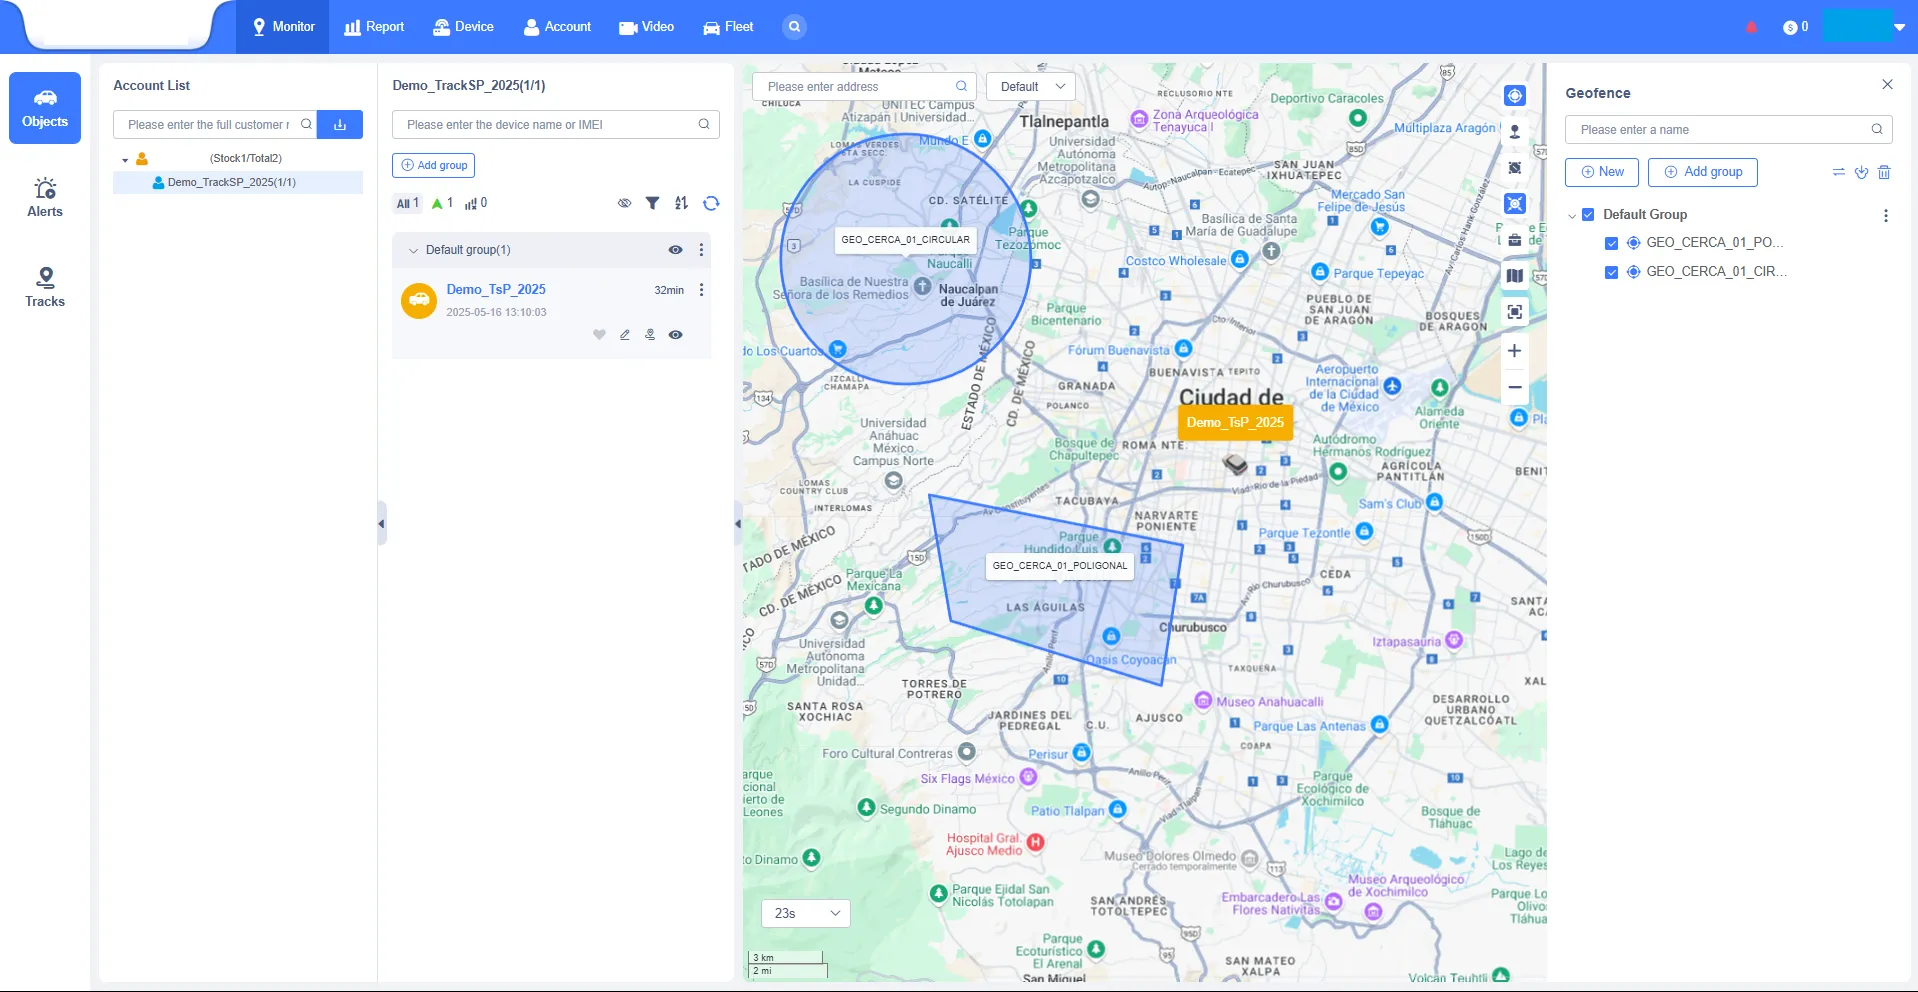Click the fullscreen map icon
Screen dimensions: 1918x992
[1514, 311]
